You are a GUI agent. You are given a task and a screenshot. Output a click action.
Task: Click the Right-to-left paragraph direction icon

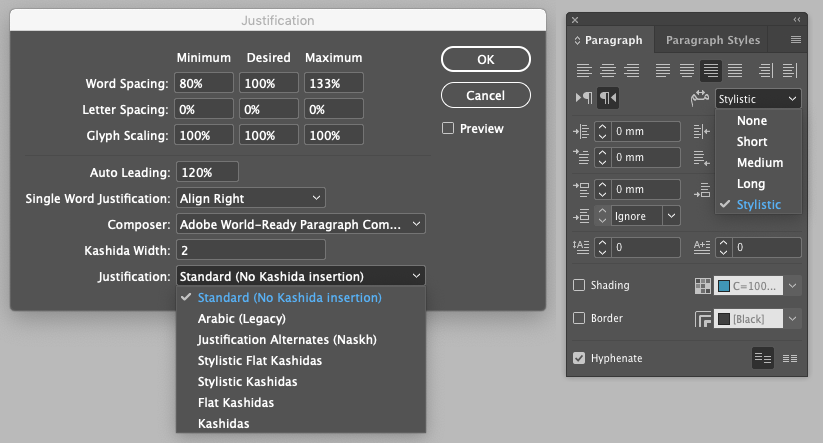(x=608, y=98)
